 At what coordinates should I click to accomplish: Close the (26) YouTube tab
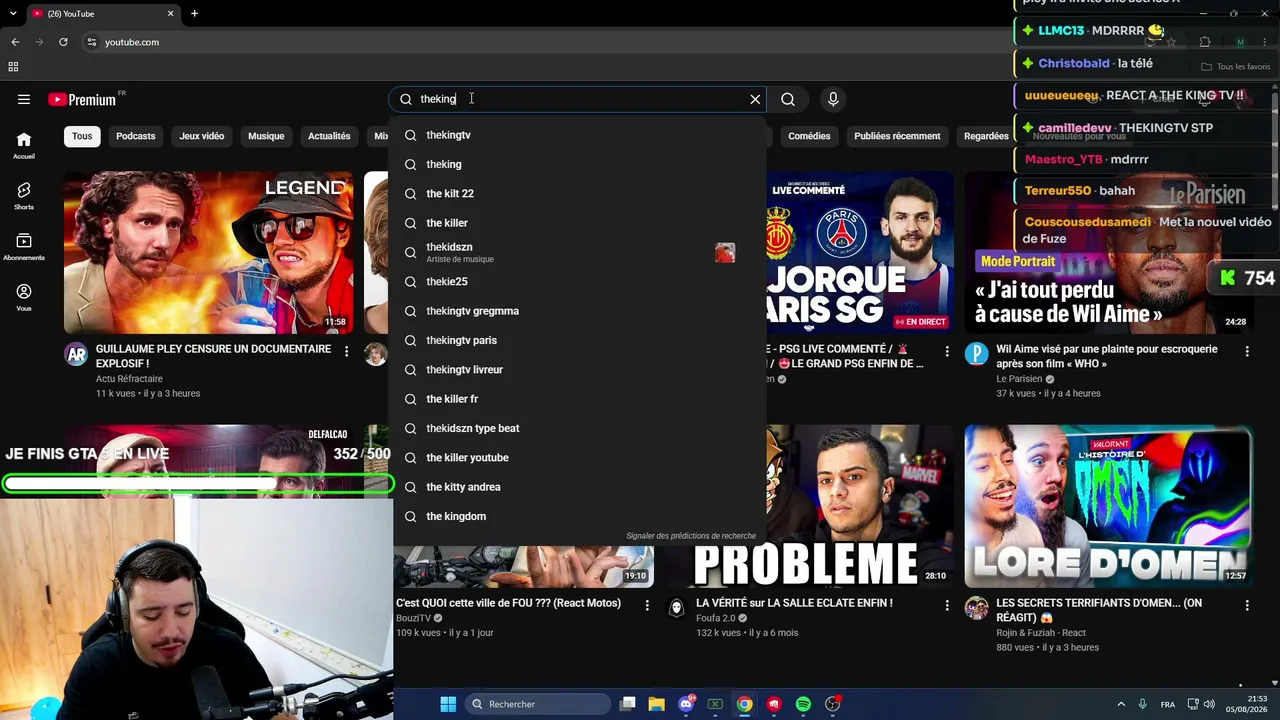[x=171, y=14]
